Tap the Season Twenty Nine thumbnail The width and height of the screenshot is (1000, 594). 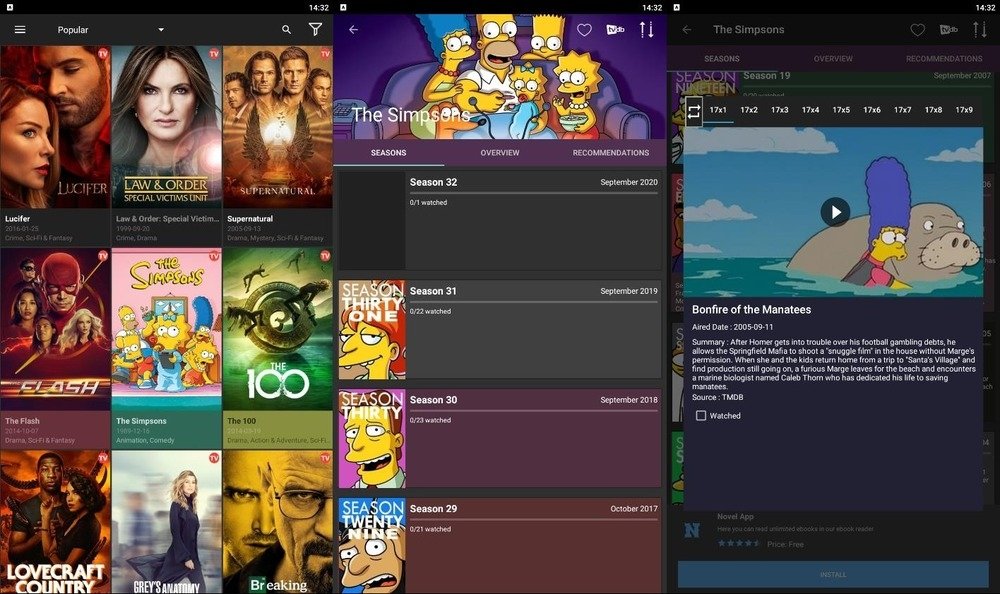[372, 546]
